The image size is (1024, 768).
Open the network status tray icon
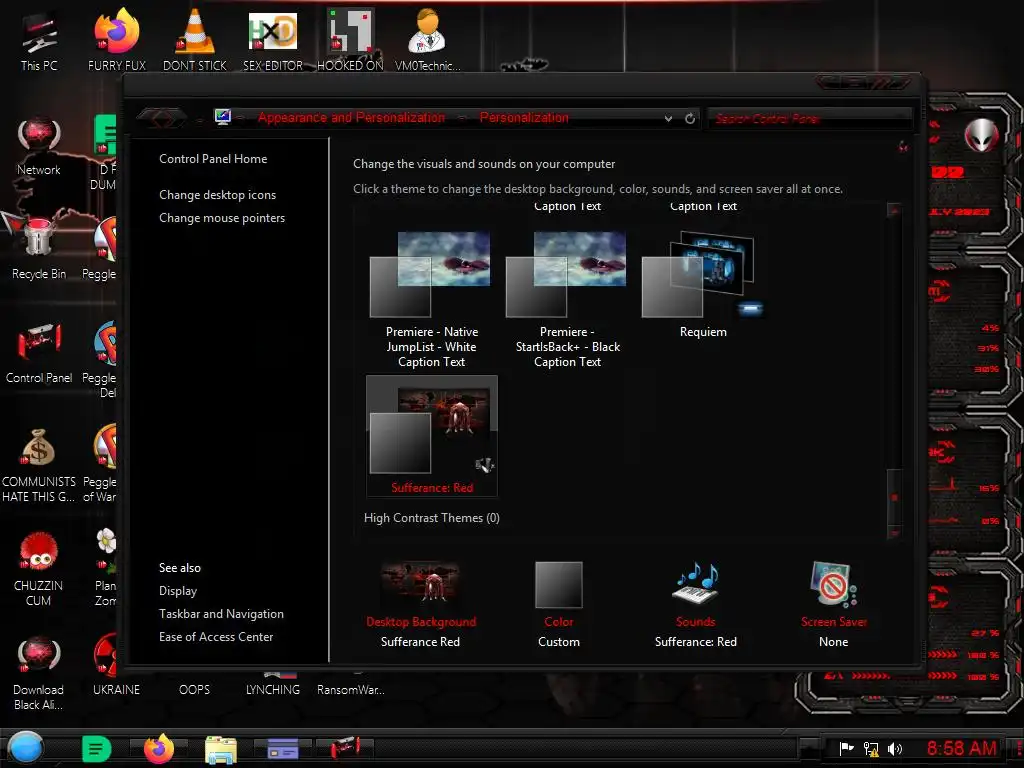click(871, 749)
